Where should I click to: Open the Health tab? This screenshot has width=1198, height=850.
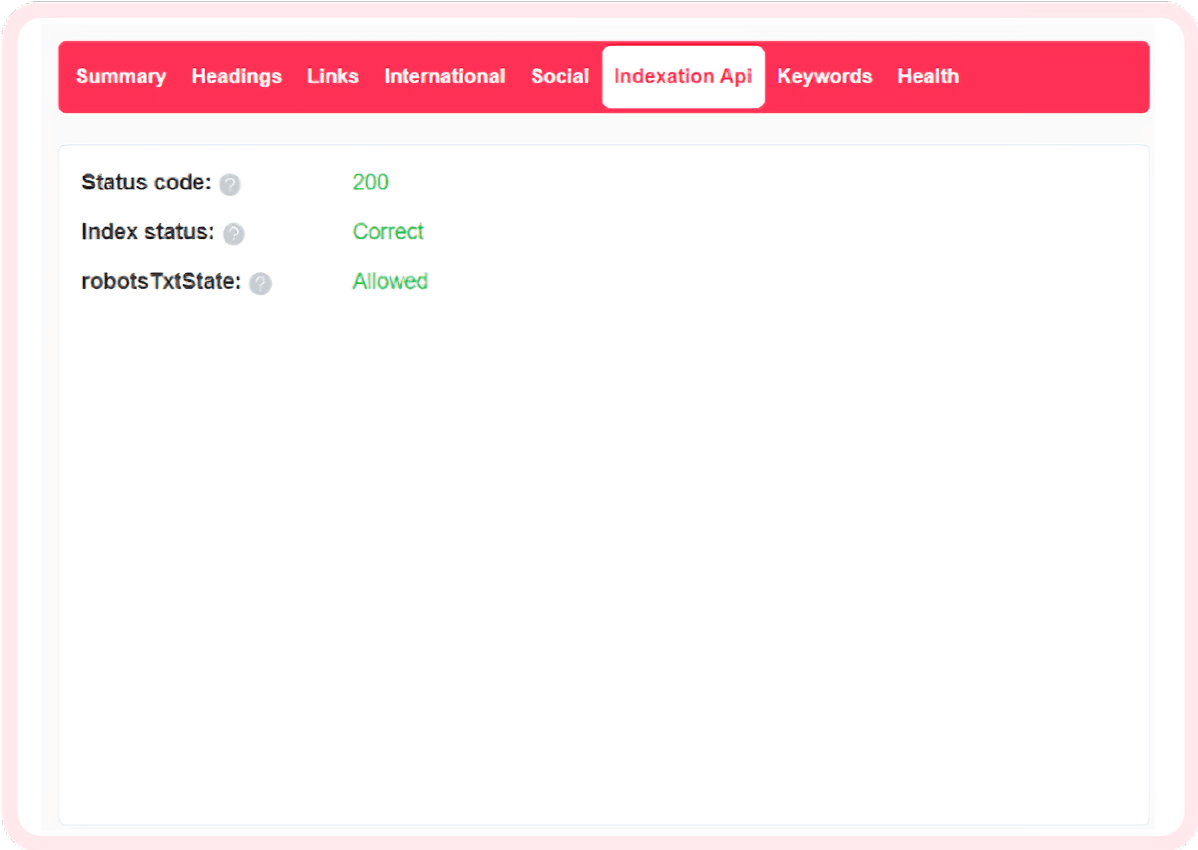[928, 76]
